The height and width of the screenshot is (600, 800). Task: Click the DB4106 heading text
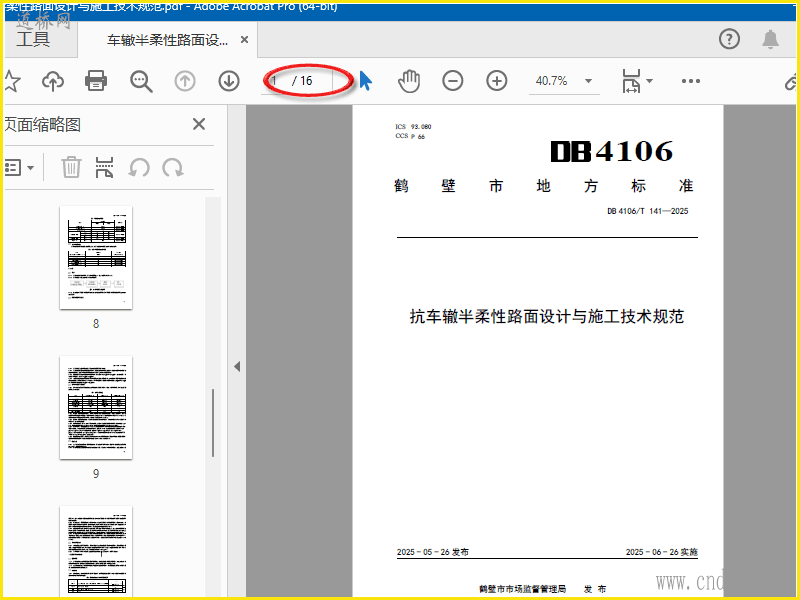[612, 151]
